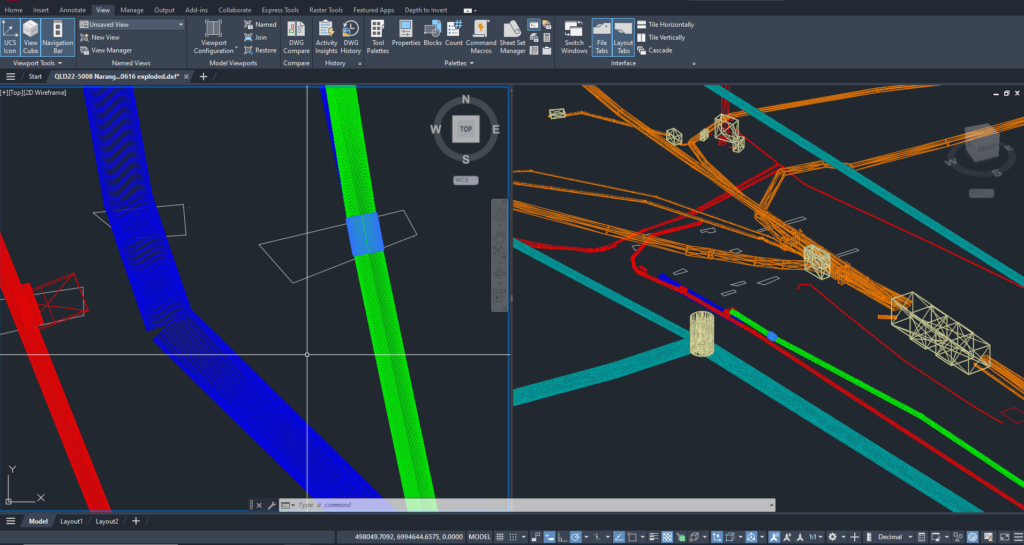Open Activity Insights palette
The height and width of the screenshot is (545, 1024).
point(326,34)
